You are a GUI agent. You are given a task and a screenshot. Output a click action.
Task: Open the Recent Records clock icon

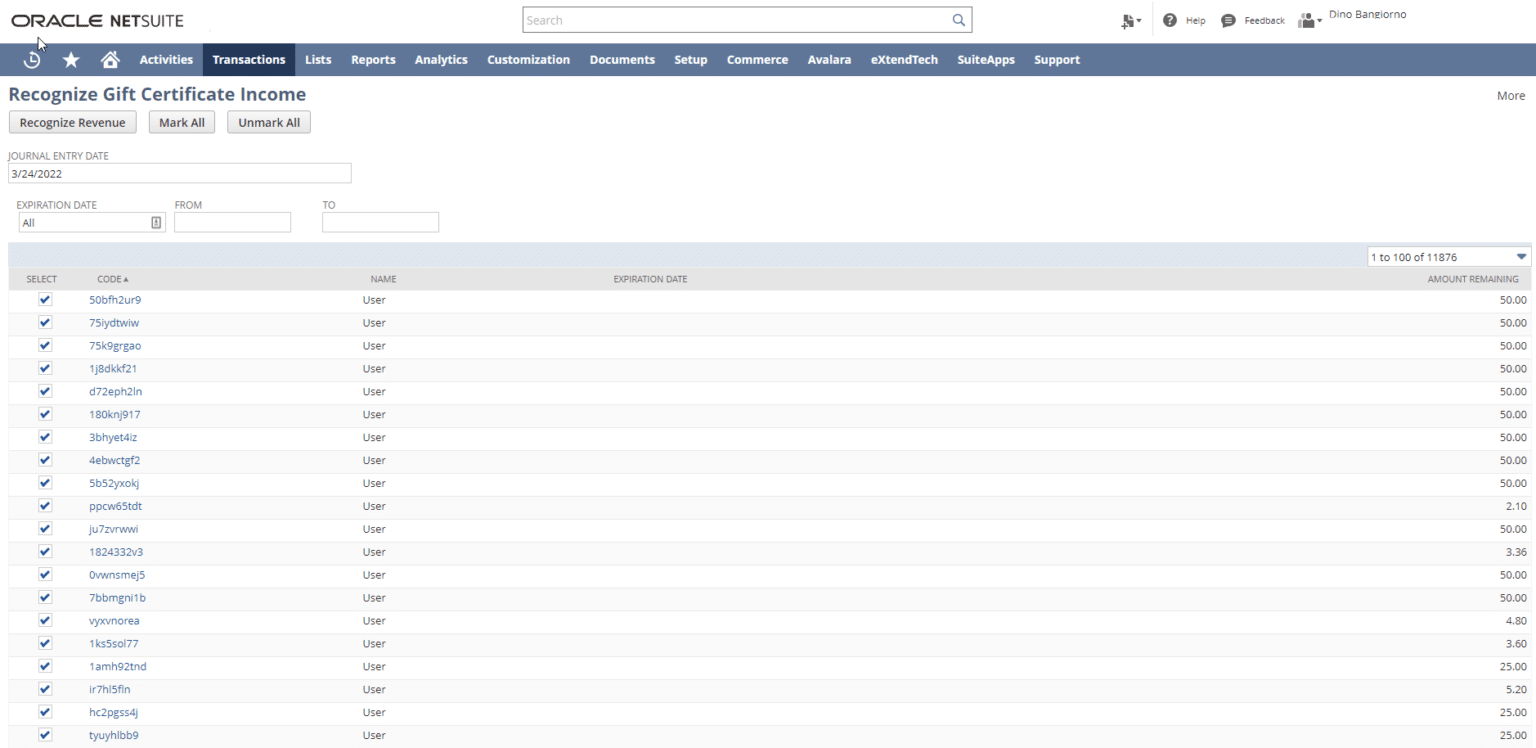click(31, 59)
